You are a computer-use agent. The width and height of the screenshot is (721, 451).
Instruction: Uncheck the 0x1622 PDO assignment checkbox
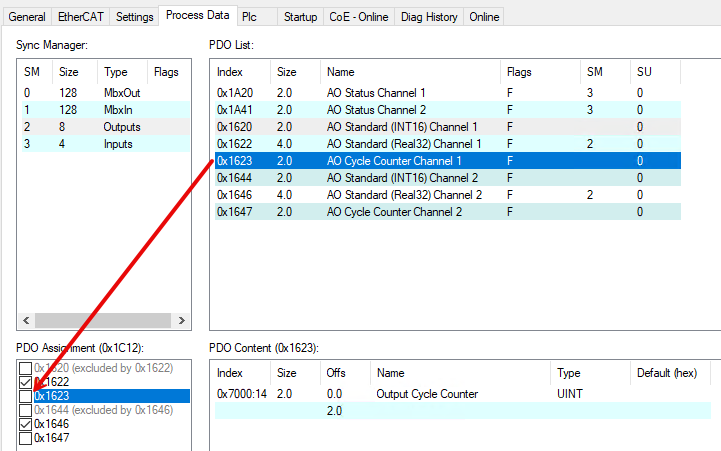point(25,382)
